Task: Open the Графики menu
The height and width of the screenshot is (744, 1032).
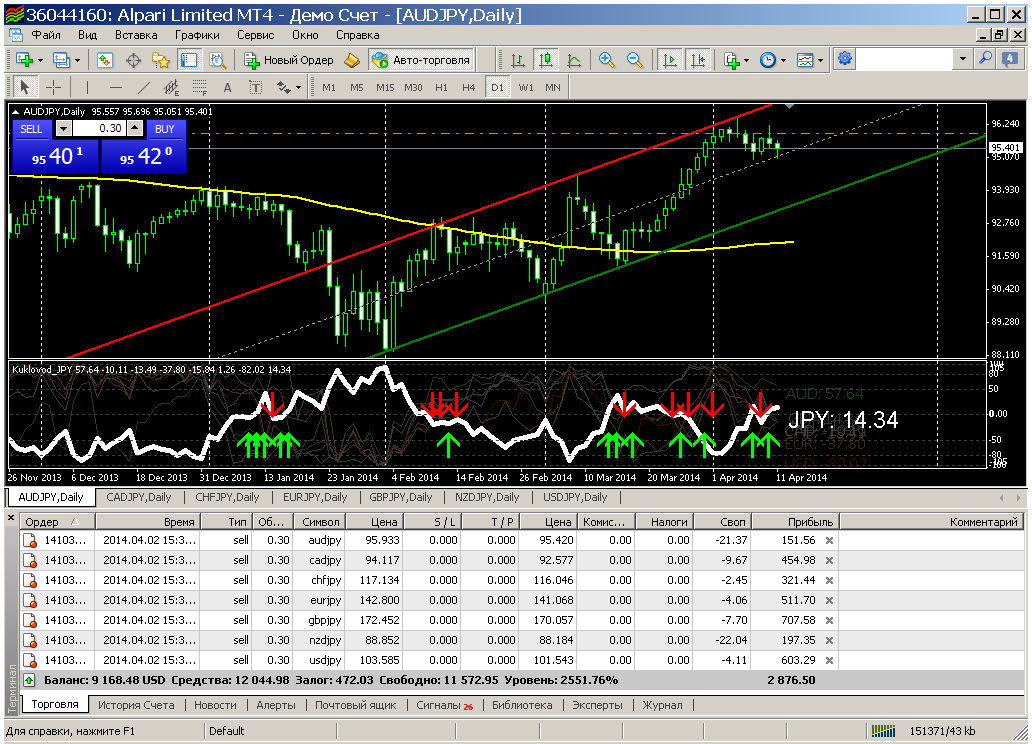Action: coord(197,35)
